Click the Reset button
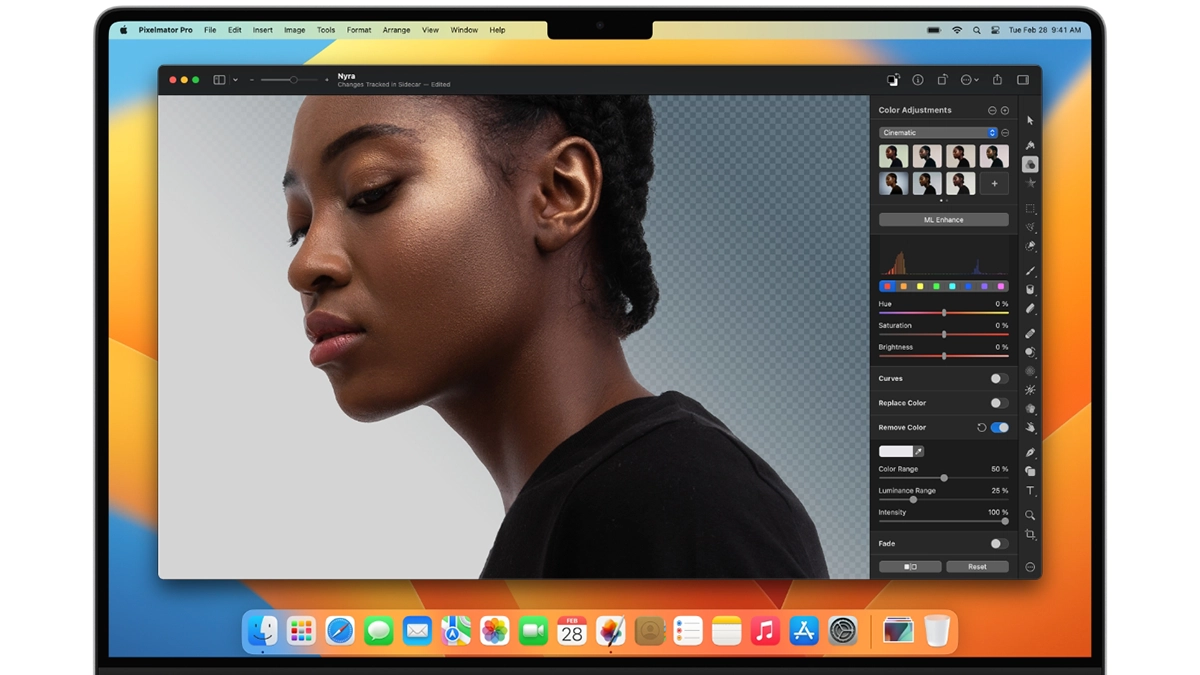The image size is (1200, 675). click(977, 567)
